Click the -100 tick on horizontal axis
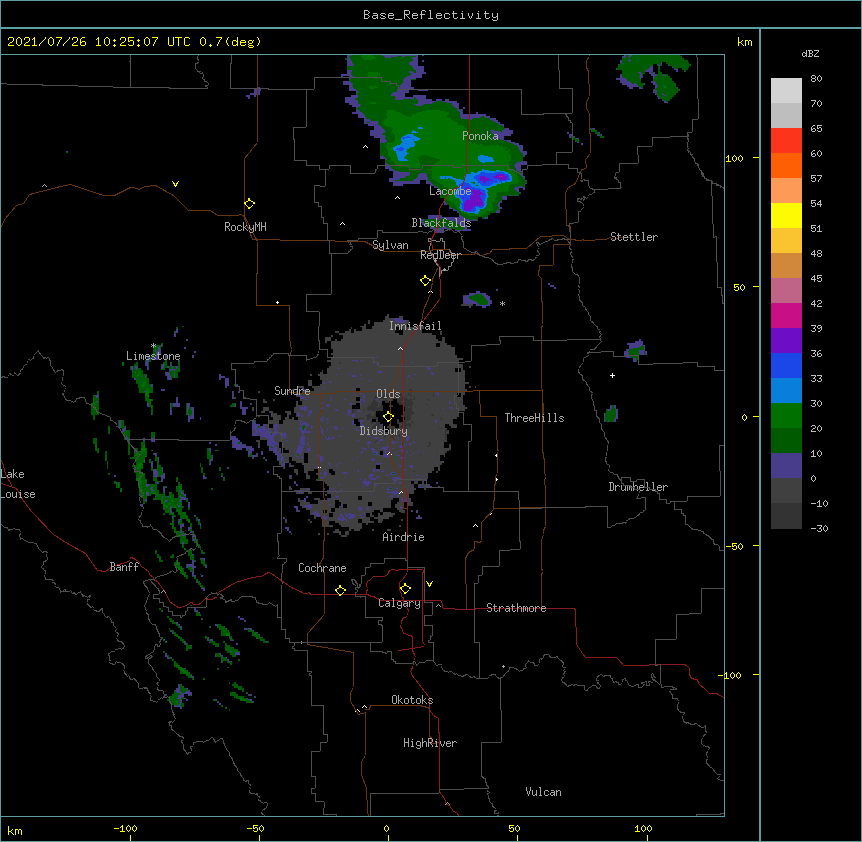 point(125,828)
